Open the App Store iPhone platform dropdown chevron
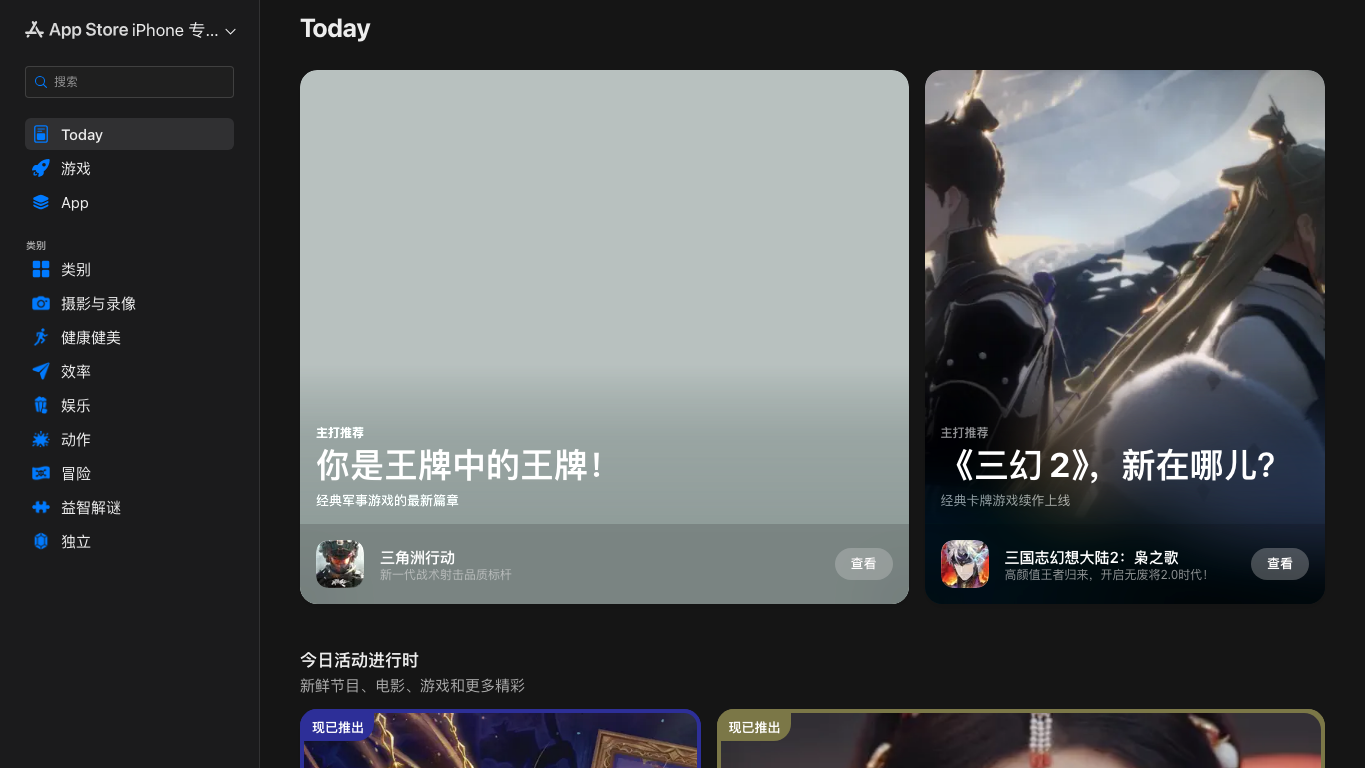The image size is (1365, 768). click(231, 31)
